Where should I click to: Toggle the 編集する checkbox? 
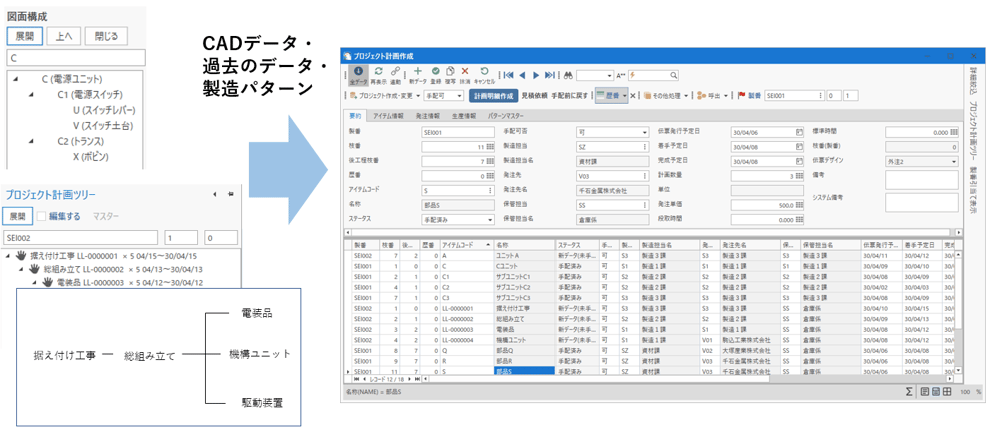[41, 216]
